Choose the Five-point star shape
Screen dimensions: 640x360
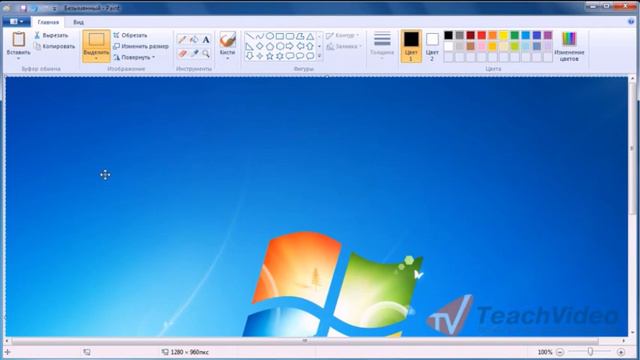point(270,56)
